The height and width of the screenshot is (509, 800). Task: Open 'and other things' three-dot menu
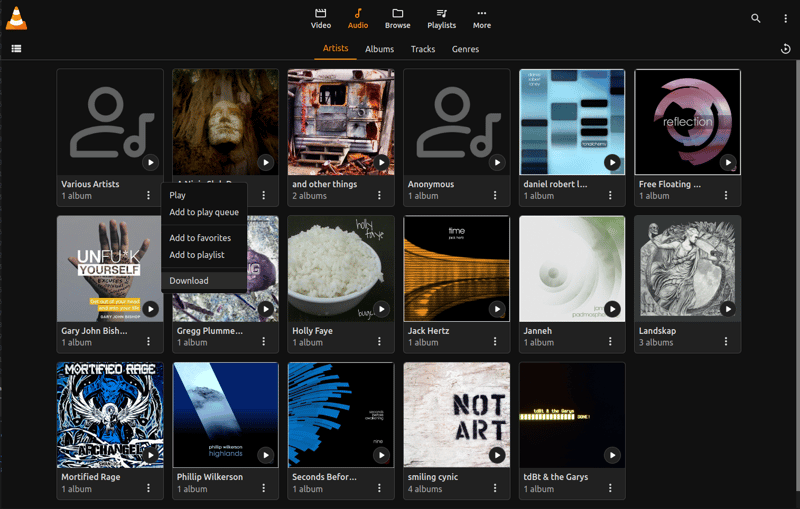point(379,195)
